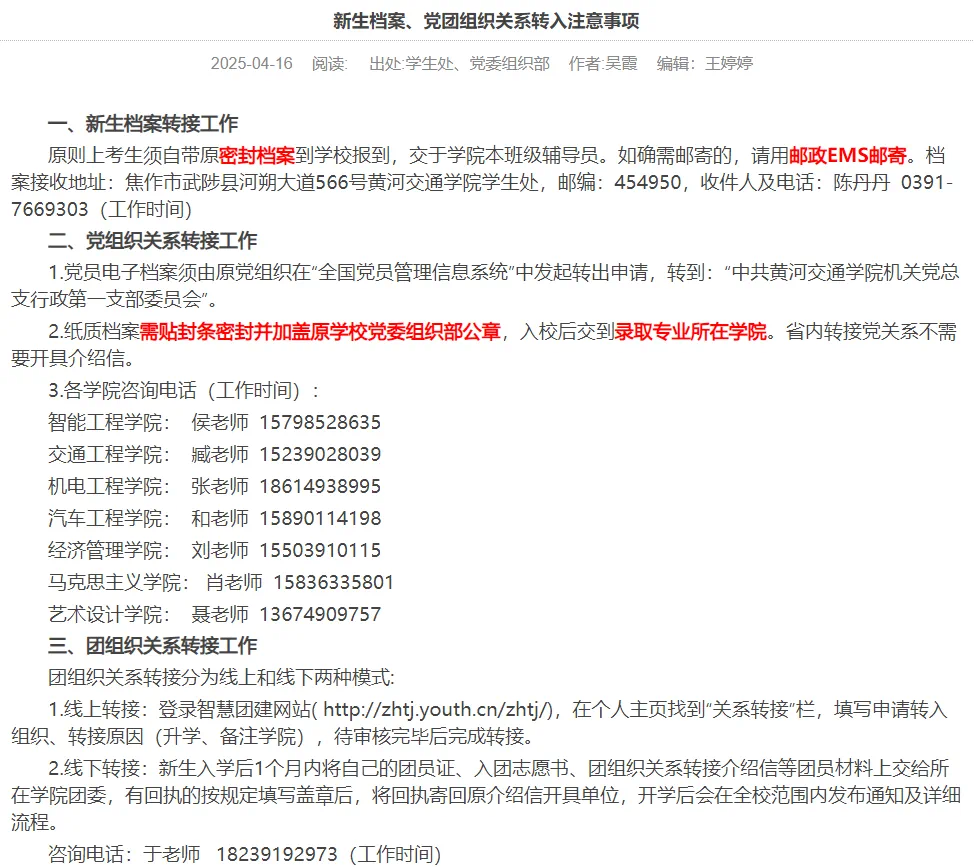Click 艺术设计学院 phone 13674909757
974x867 pixels.
320,614
